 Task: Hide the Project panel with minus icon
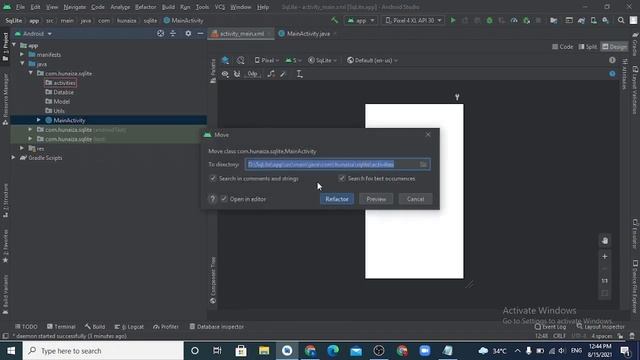point(200,33)
